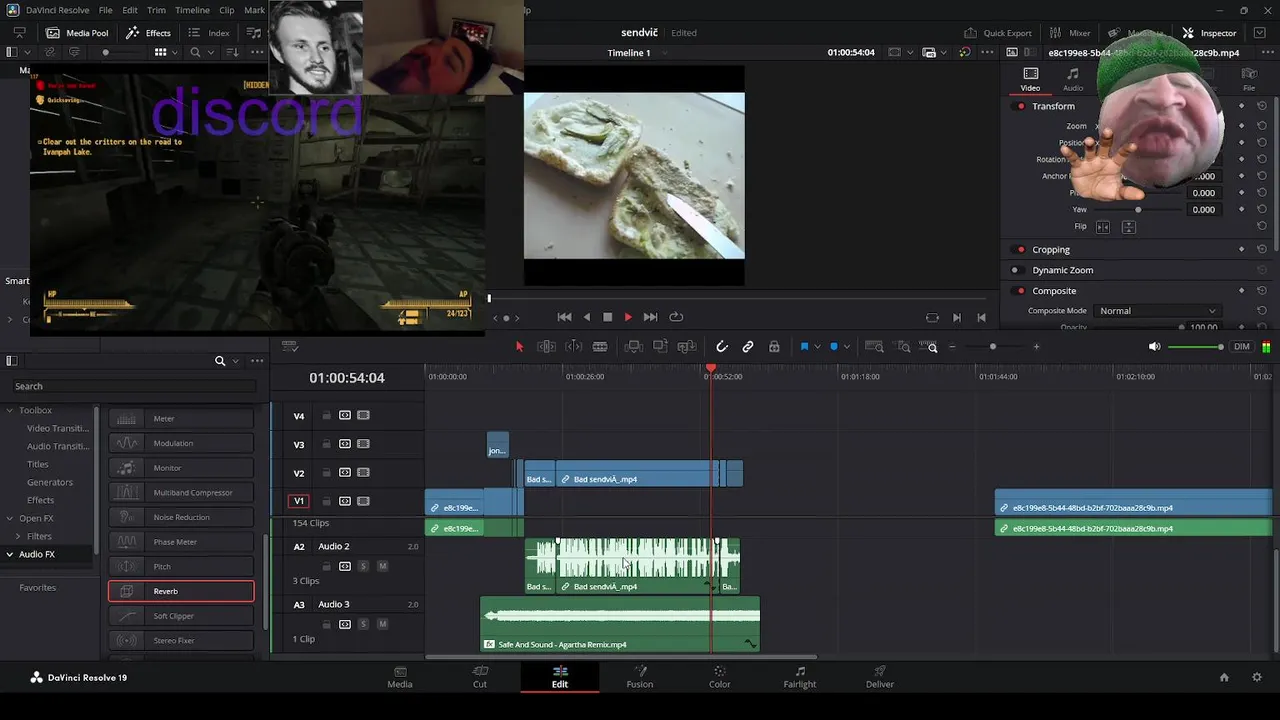This screenshot has height=720, width=1280.
Task: Click the Replace Clip toolbar icon
Action: (x=686, y=347)
